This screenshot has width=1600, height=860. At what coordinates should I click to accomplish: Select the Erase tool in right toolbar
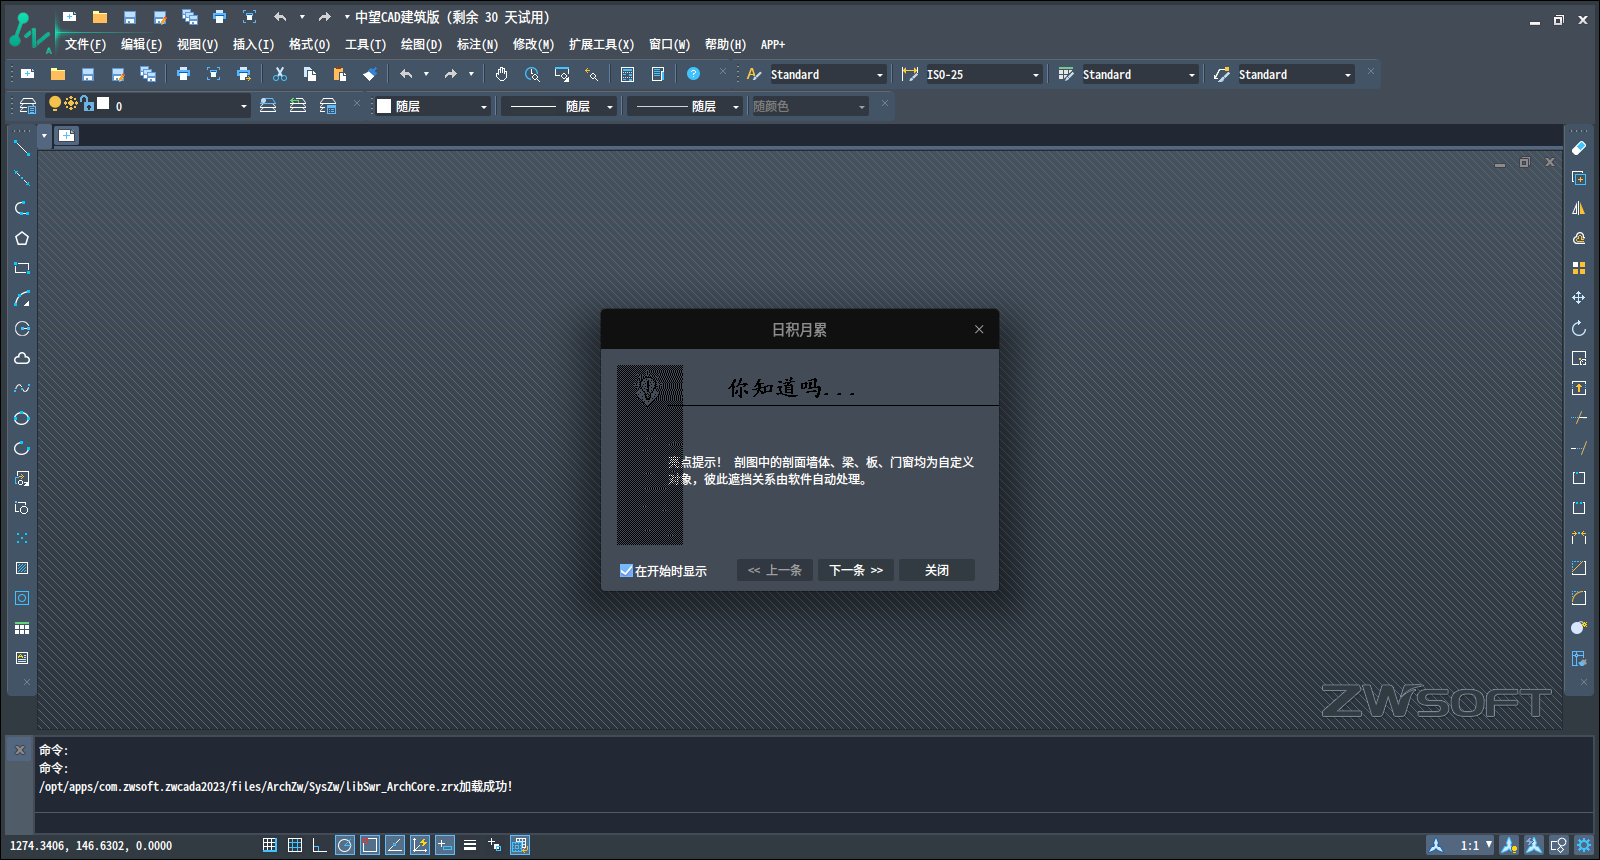1579,148
